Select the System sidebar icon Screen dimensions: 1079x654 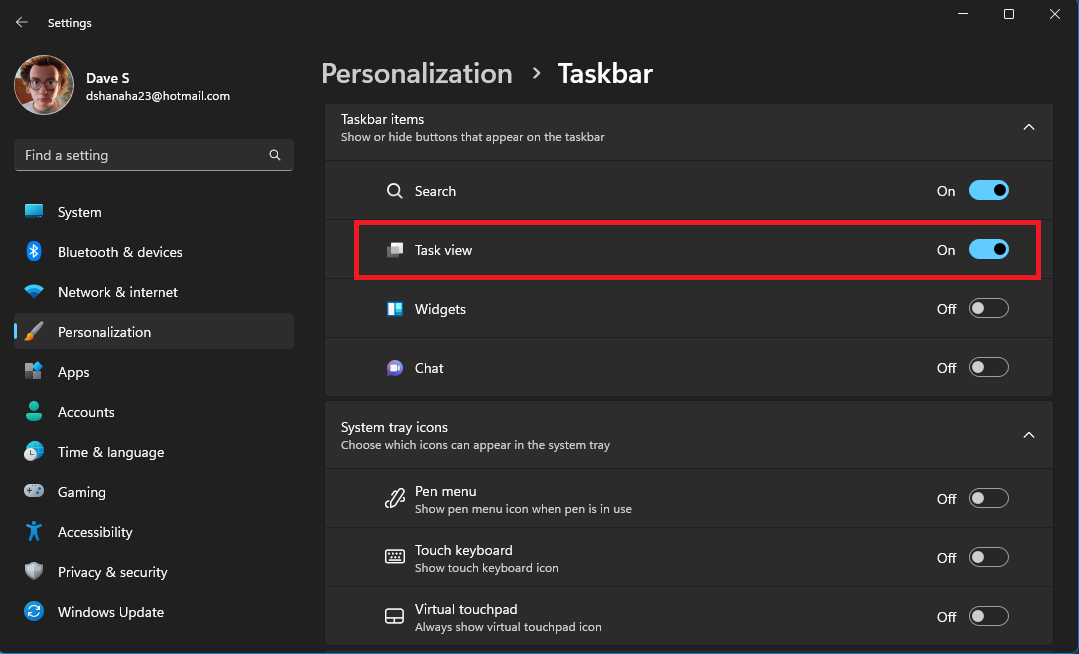click(x=33, y=212)
